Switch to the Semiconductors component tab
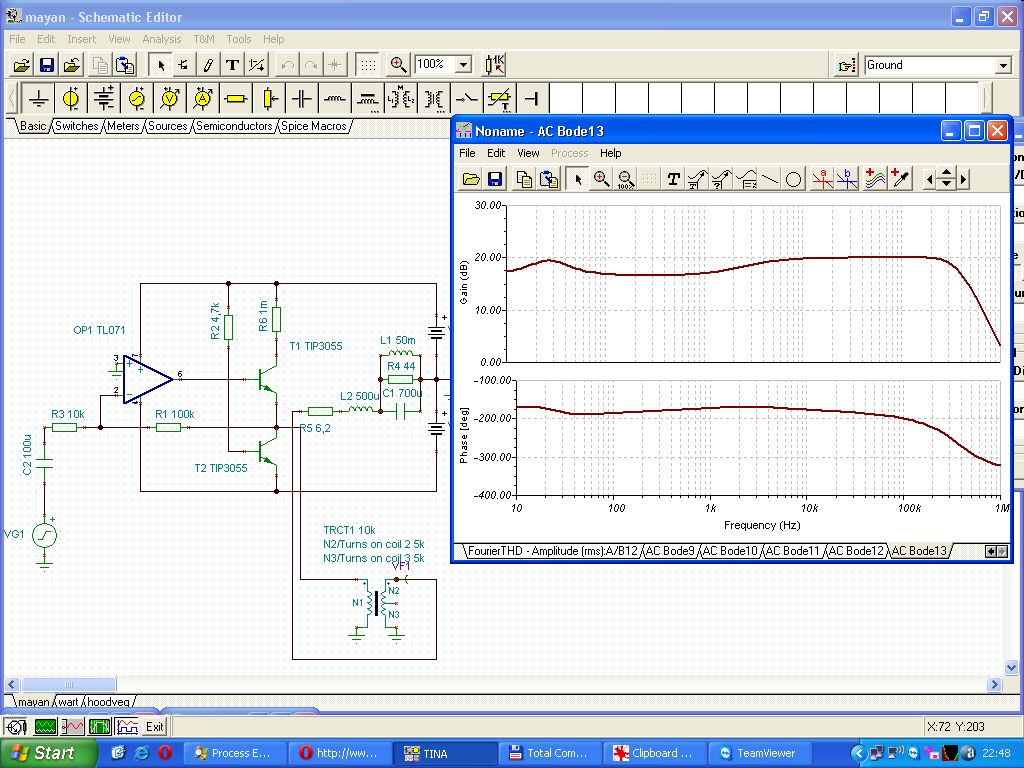1024x768 pixels. [x=234, y=126]
